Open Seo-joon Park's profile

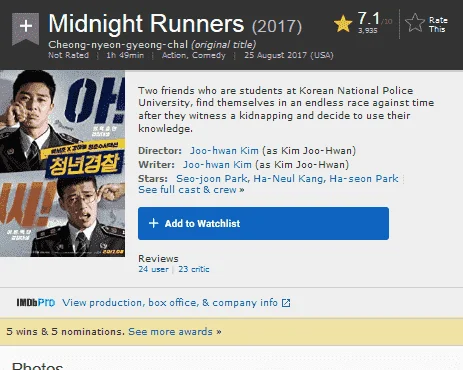(x=212, y=179)
